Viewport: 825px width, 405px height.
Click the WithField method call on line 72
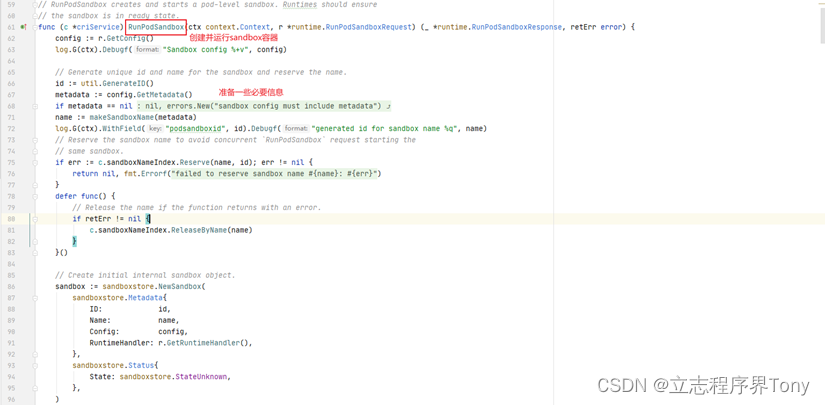point(124,129)
